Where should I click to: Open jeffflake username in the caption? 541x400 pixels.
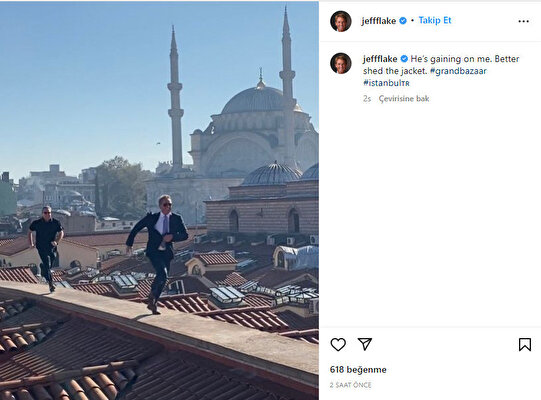coord(380,59)
